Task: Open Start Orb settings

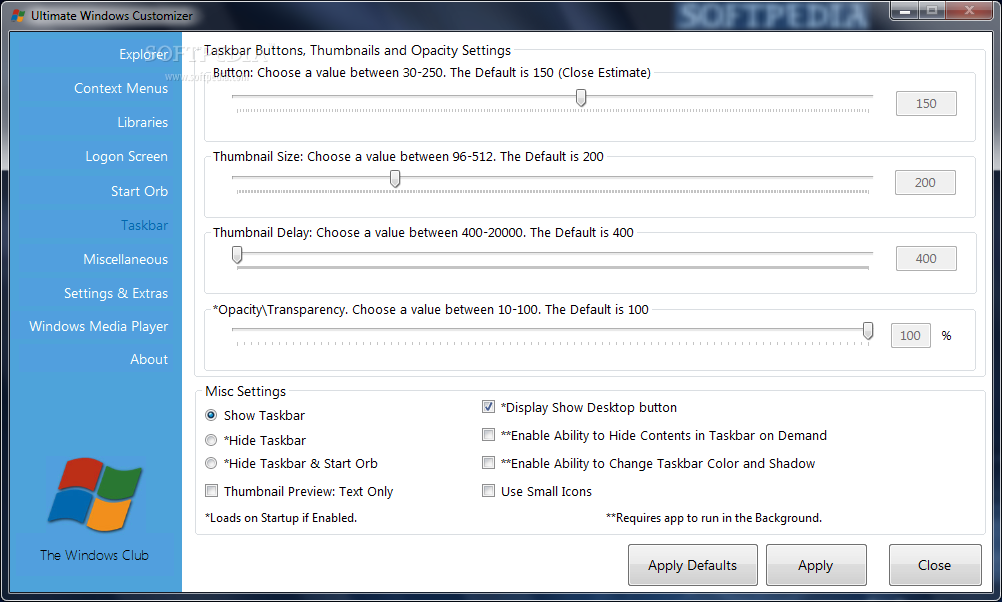Action: click(139, 191)
